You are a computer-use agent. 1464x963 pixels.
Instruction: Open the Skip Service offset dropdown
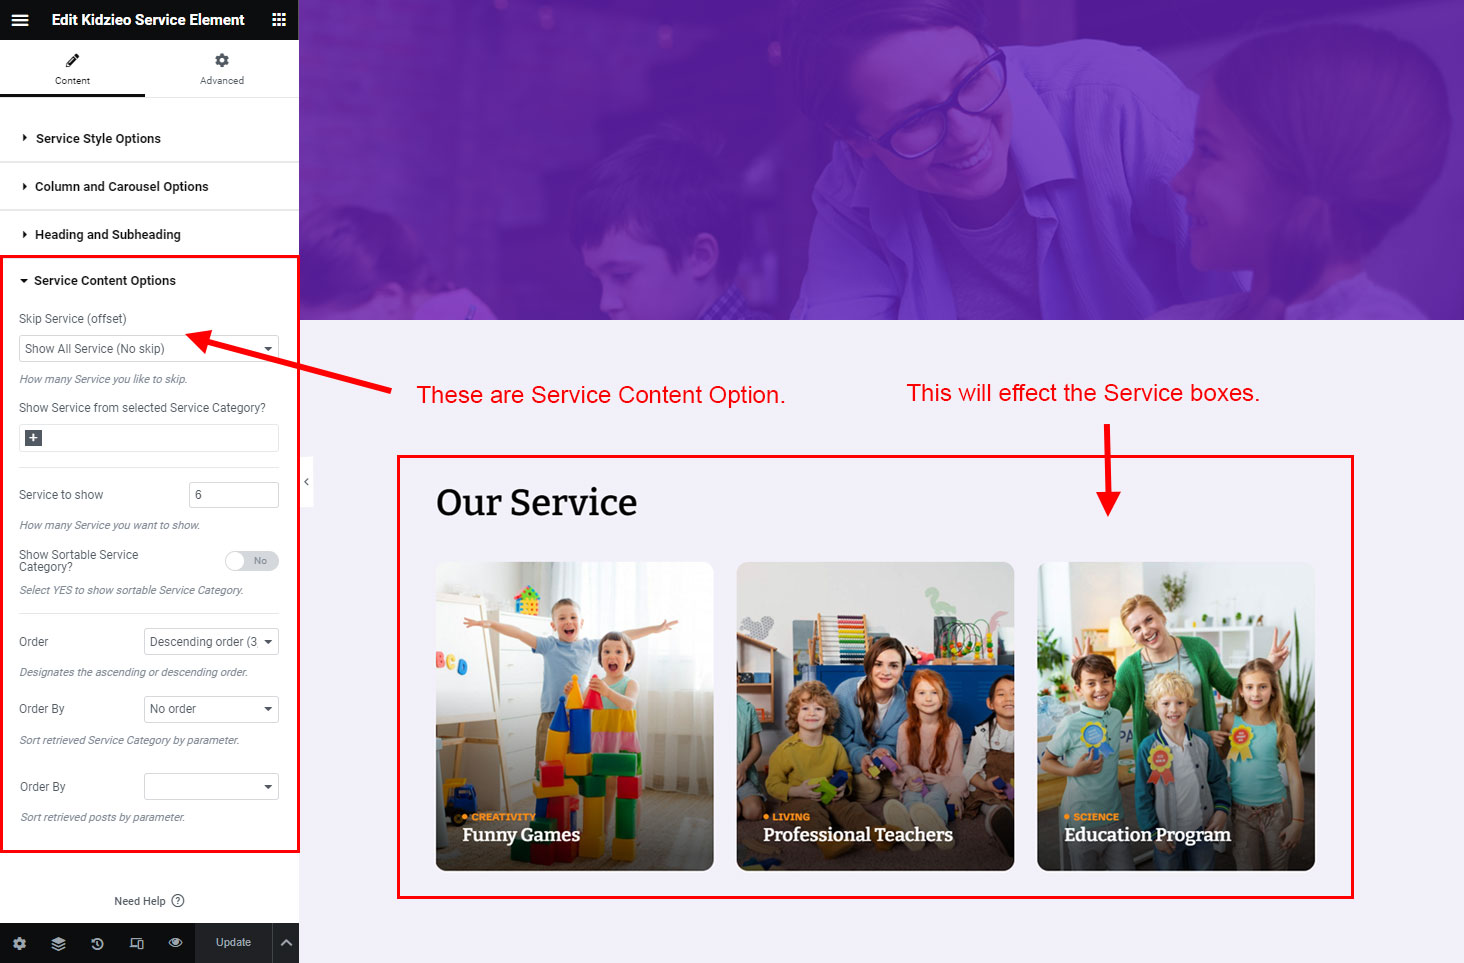[x=148, y=349]
